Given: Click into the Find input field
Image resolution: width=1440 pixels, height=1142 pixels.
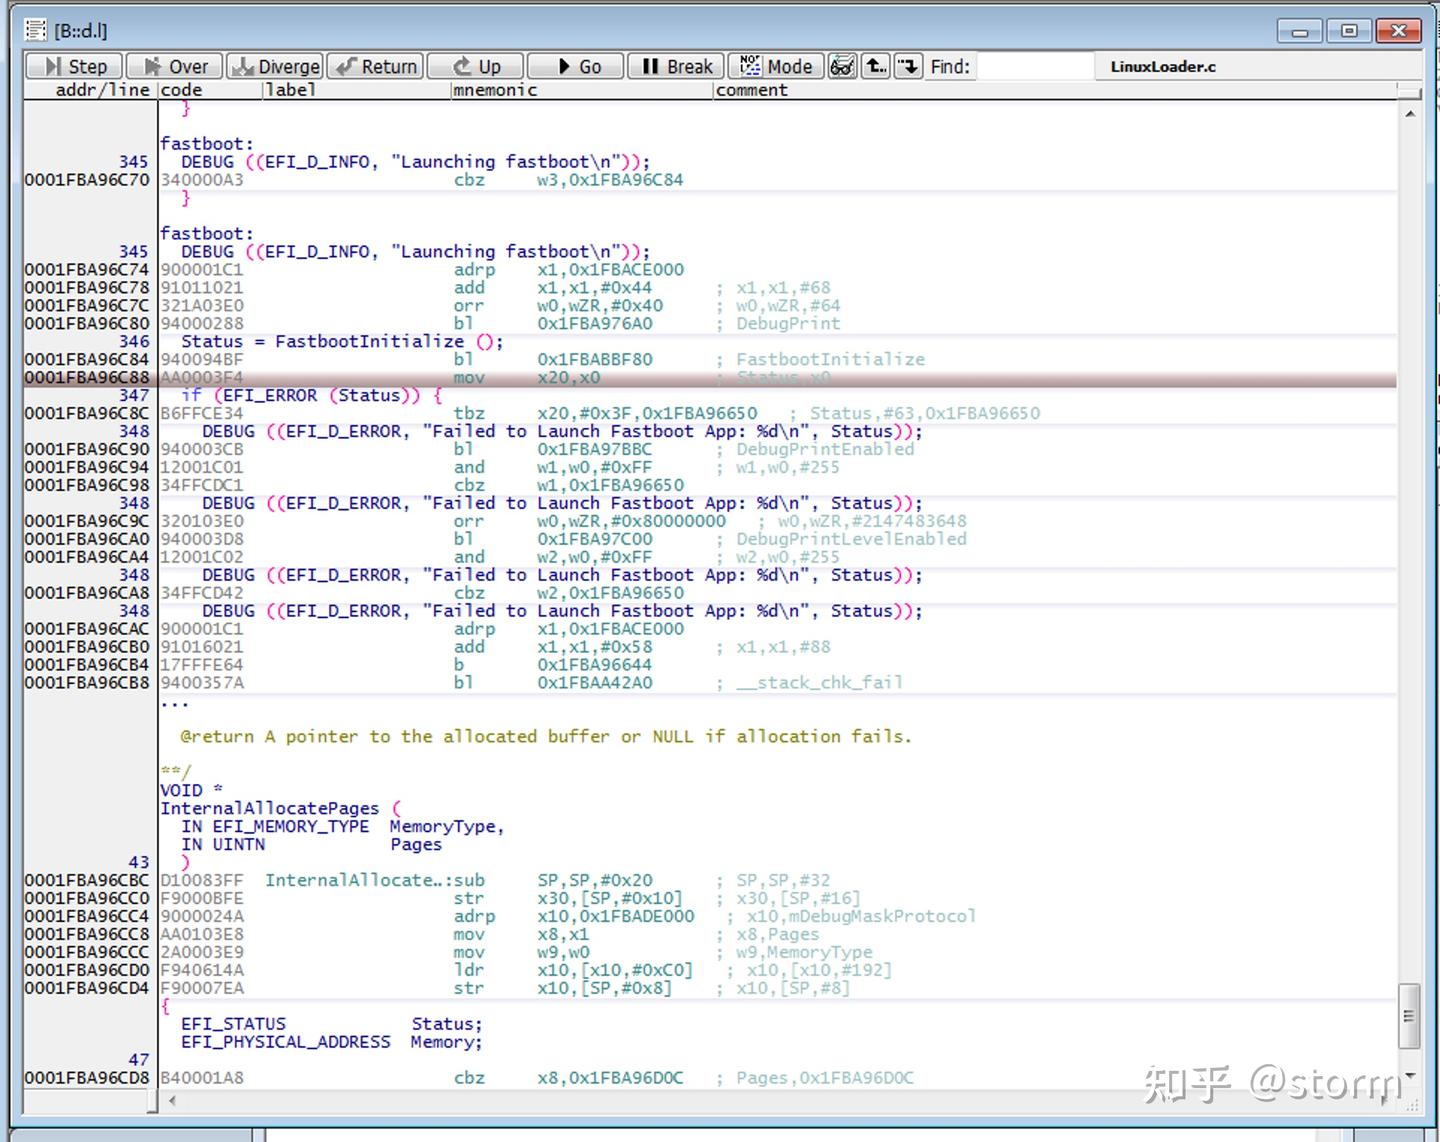Looking at the screenshot, I should (x=1035, y=66).
